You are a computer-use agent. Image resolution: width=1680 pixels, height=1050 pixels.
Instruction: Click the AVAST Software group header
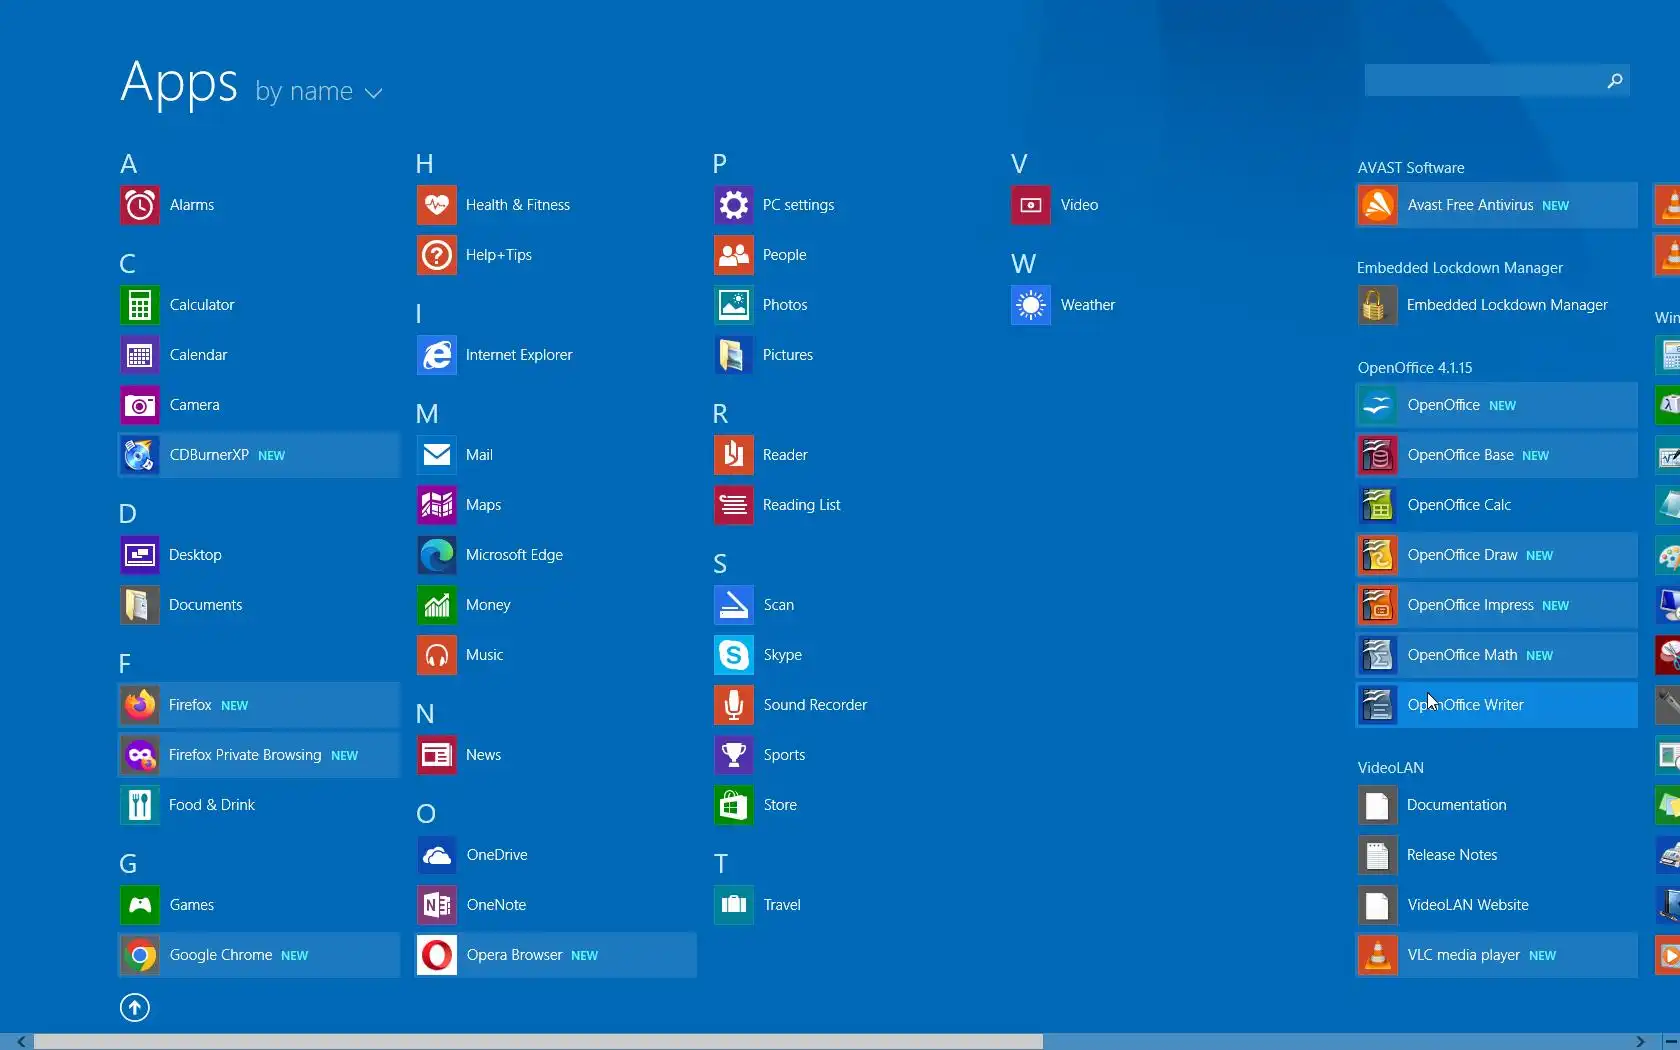point(1410,168)
